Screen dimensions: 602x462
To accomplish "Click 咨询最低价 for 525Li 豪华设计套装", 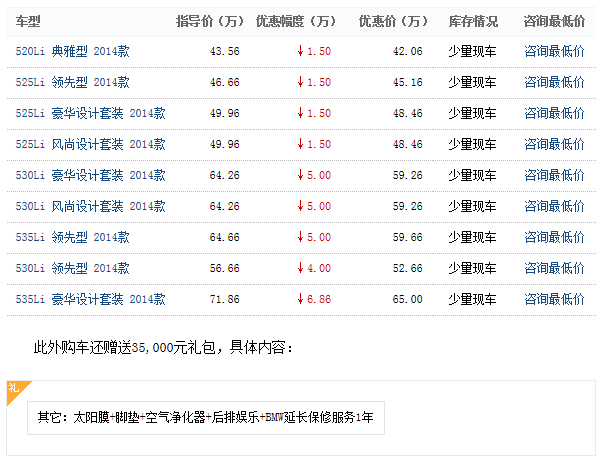I will [x=554, y=113].
